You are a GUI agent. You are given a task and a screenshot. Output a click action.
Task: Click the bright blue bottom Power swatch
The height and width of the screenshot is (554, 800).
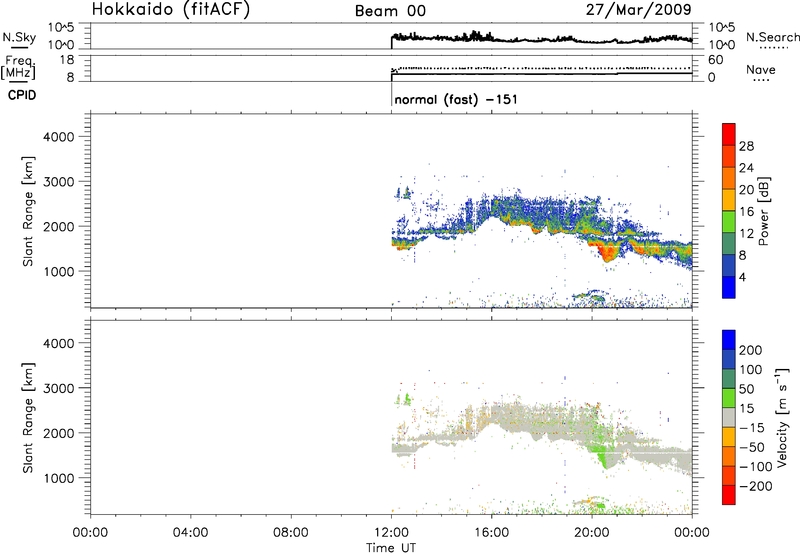tap(729, 287)
